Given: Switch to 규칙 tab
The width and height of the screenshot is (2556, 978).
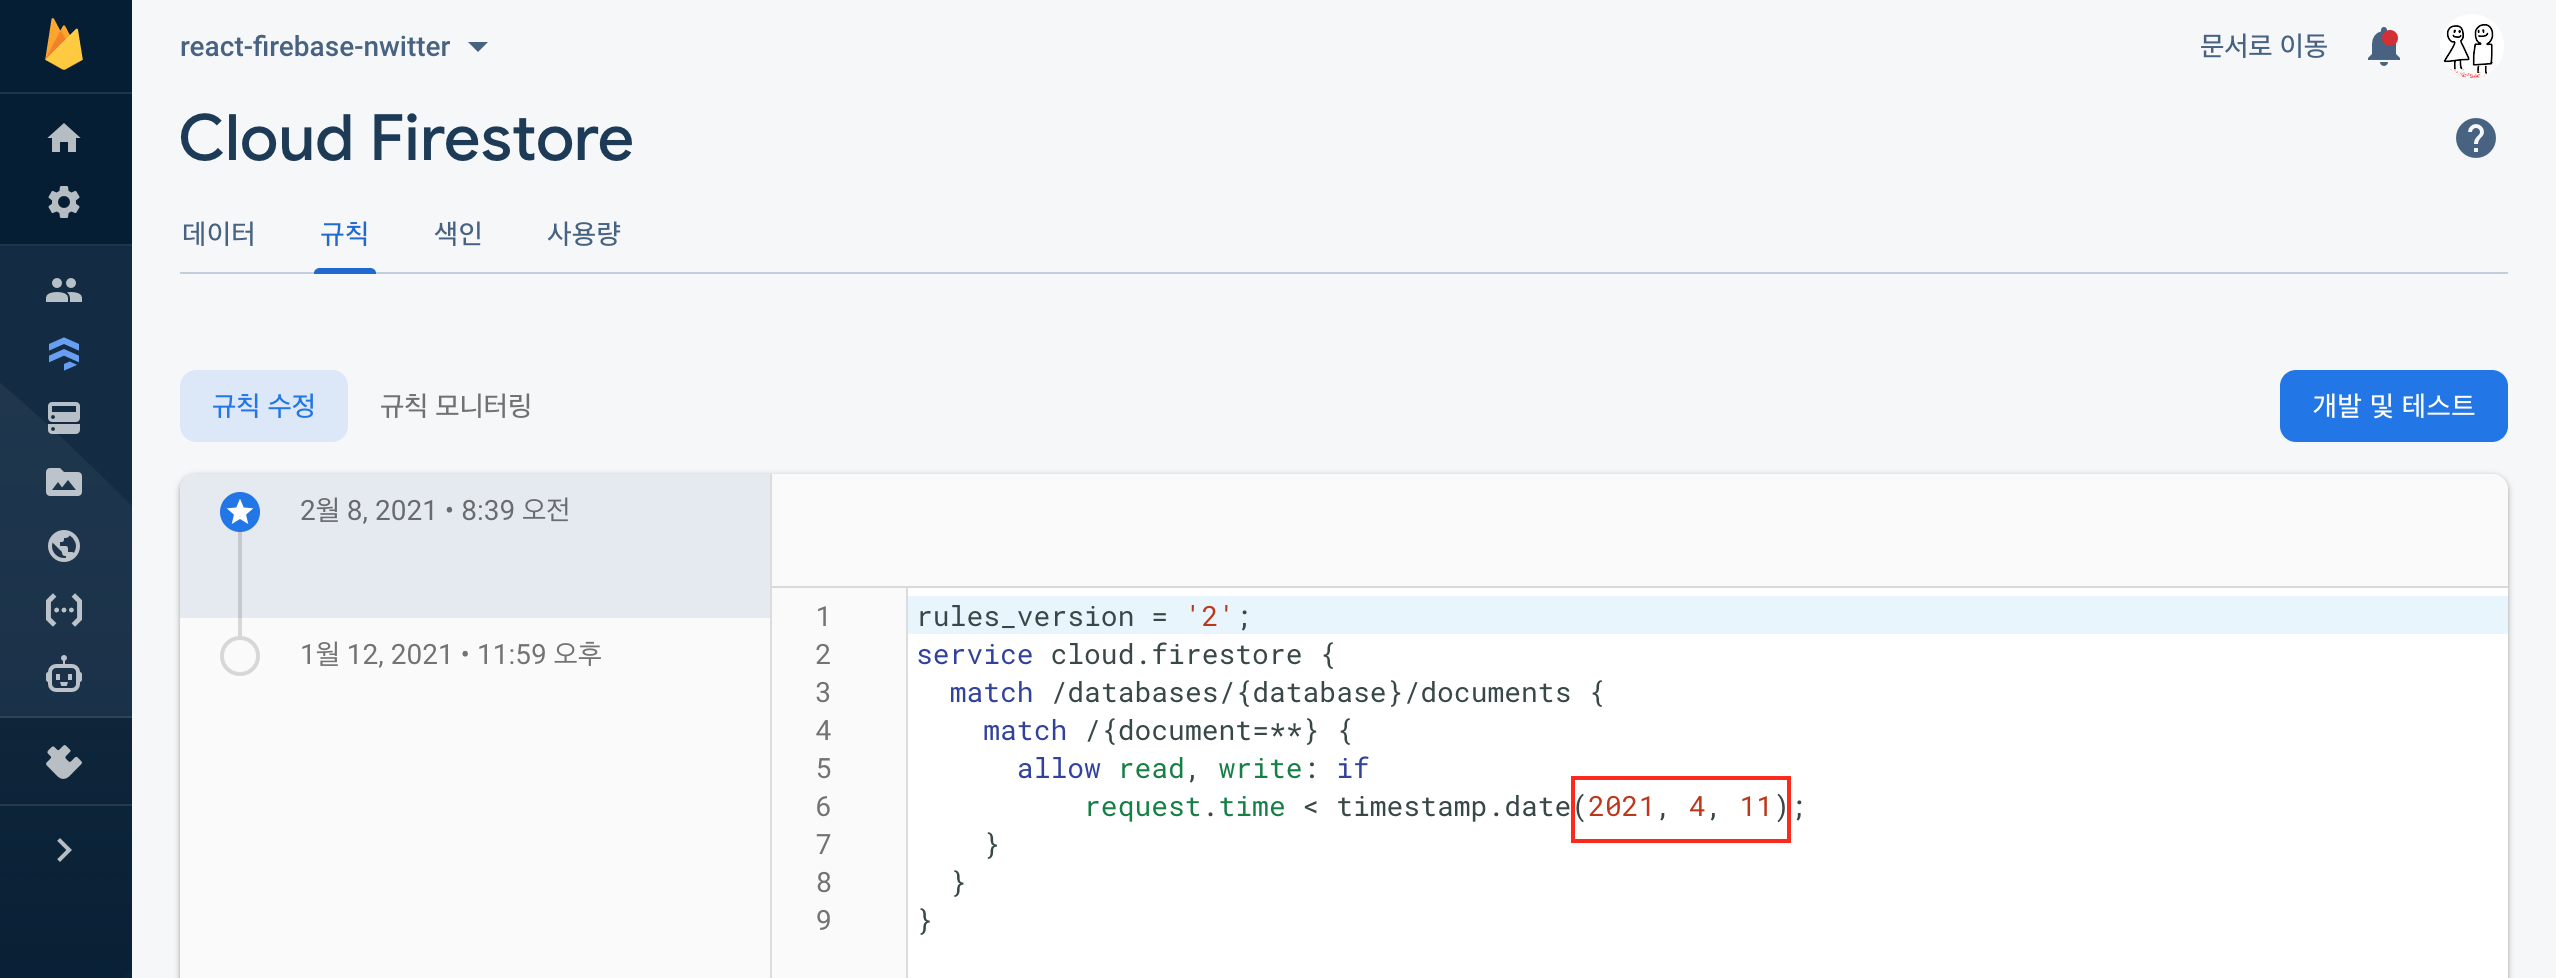Looking at the screenshot, I should coord(345,234).
